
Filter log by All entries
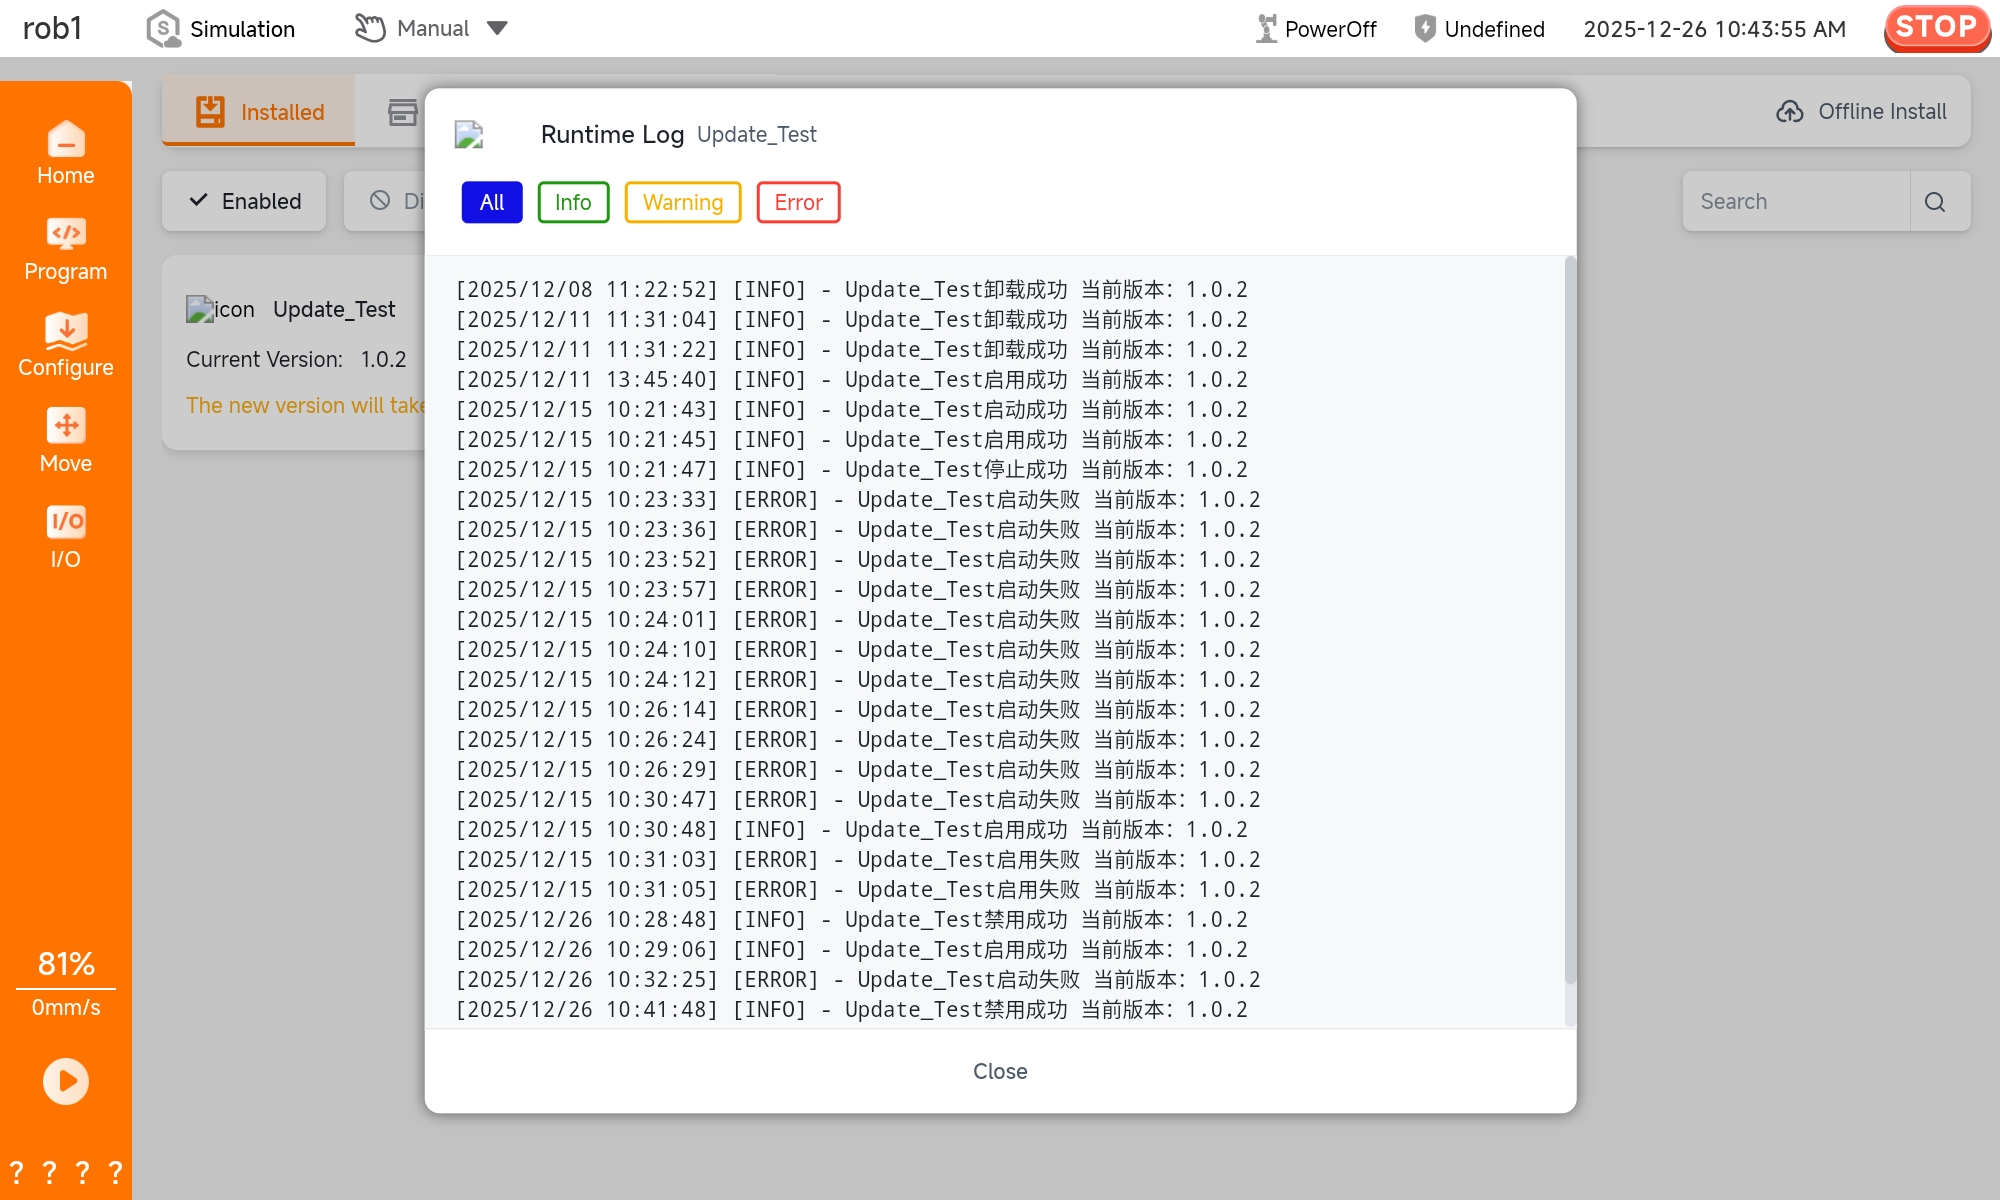(x=491, y=202)
